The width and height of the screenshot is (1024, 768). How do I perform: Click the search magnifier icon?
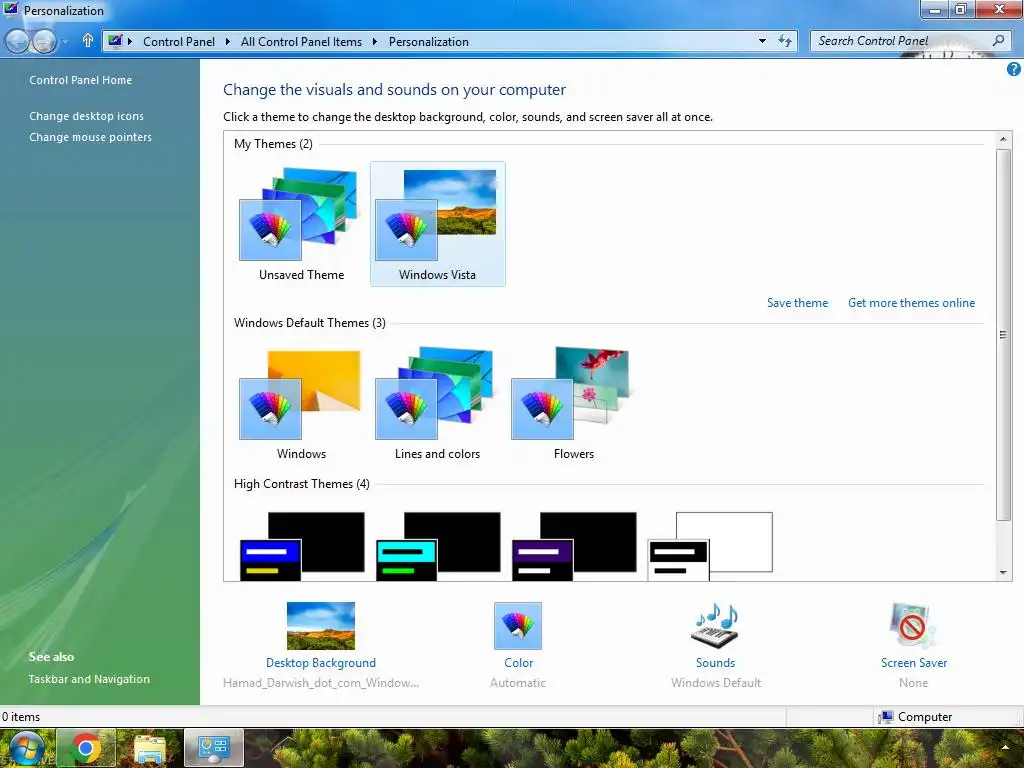point(999,40)
